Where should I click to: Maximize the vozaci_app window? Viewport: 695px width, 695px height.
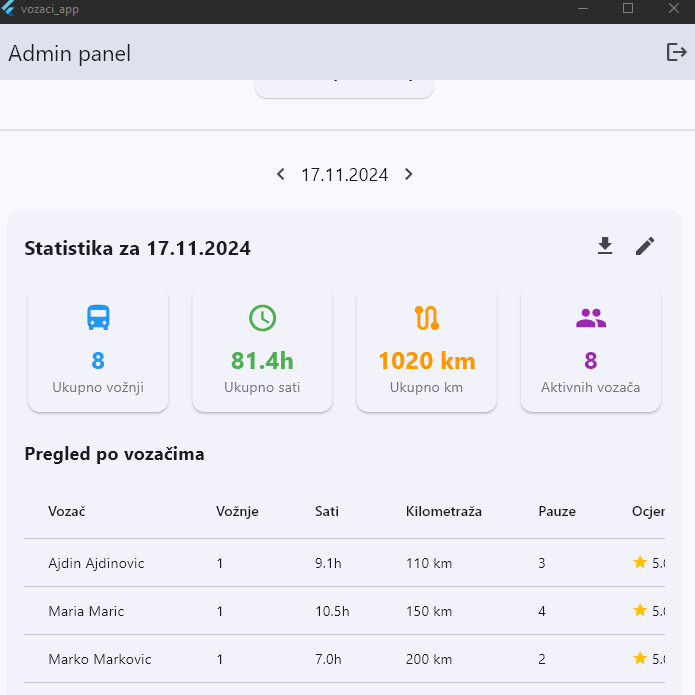628,8
